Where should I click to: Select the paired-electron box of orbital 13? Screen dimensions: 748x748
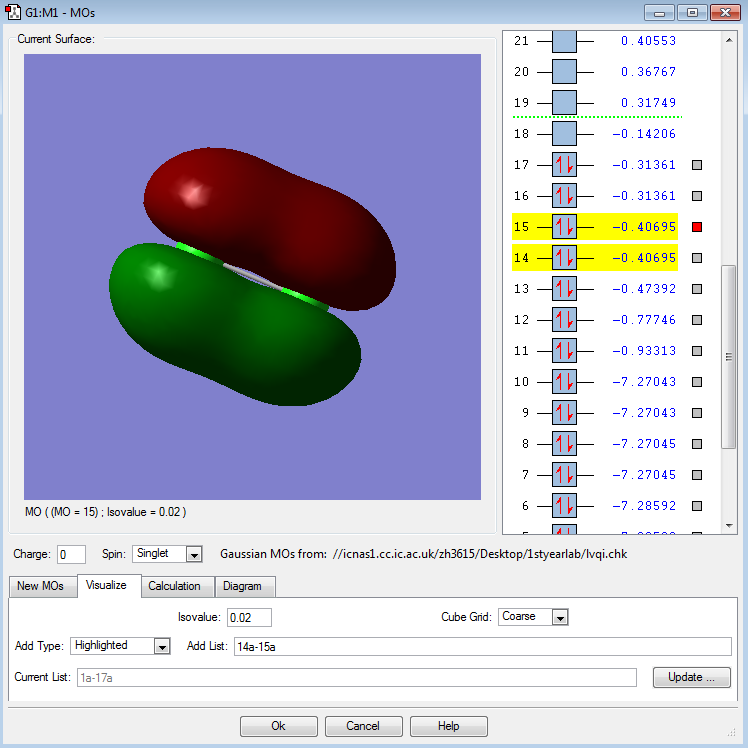click(564, 289)
